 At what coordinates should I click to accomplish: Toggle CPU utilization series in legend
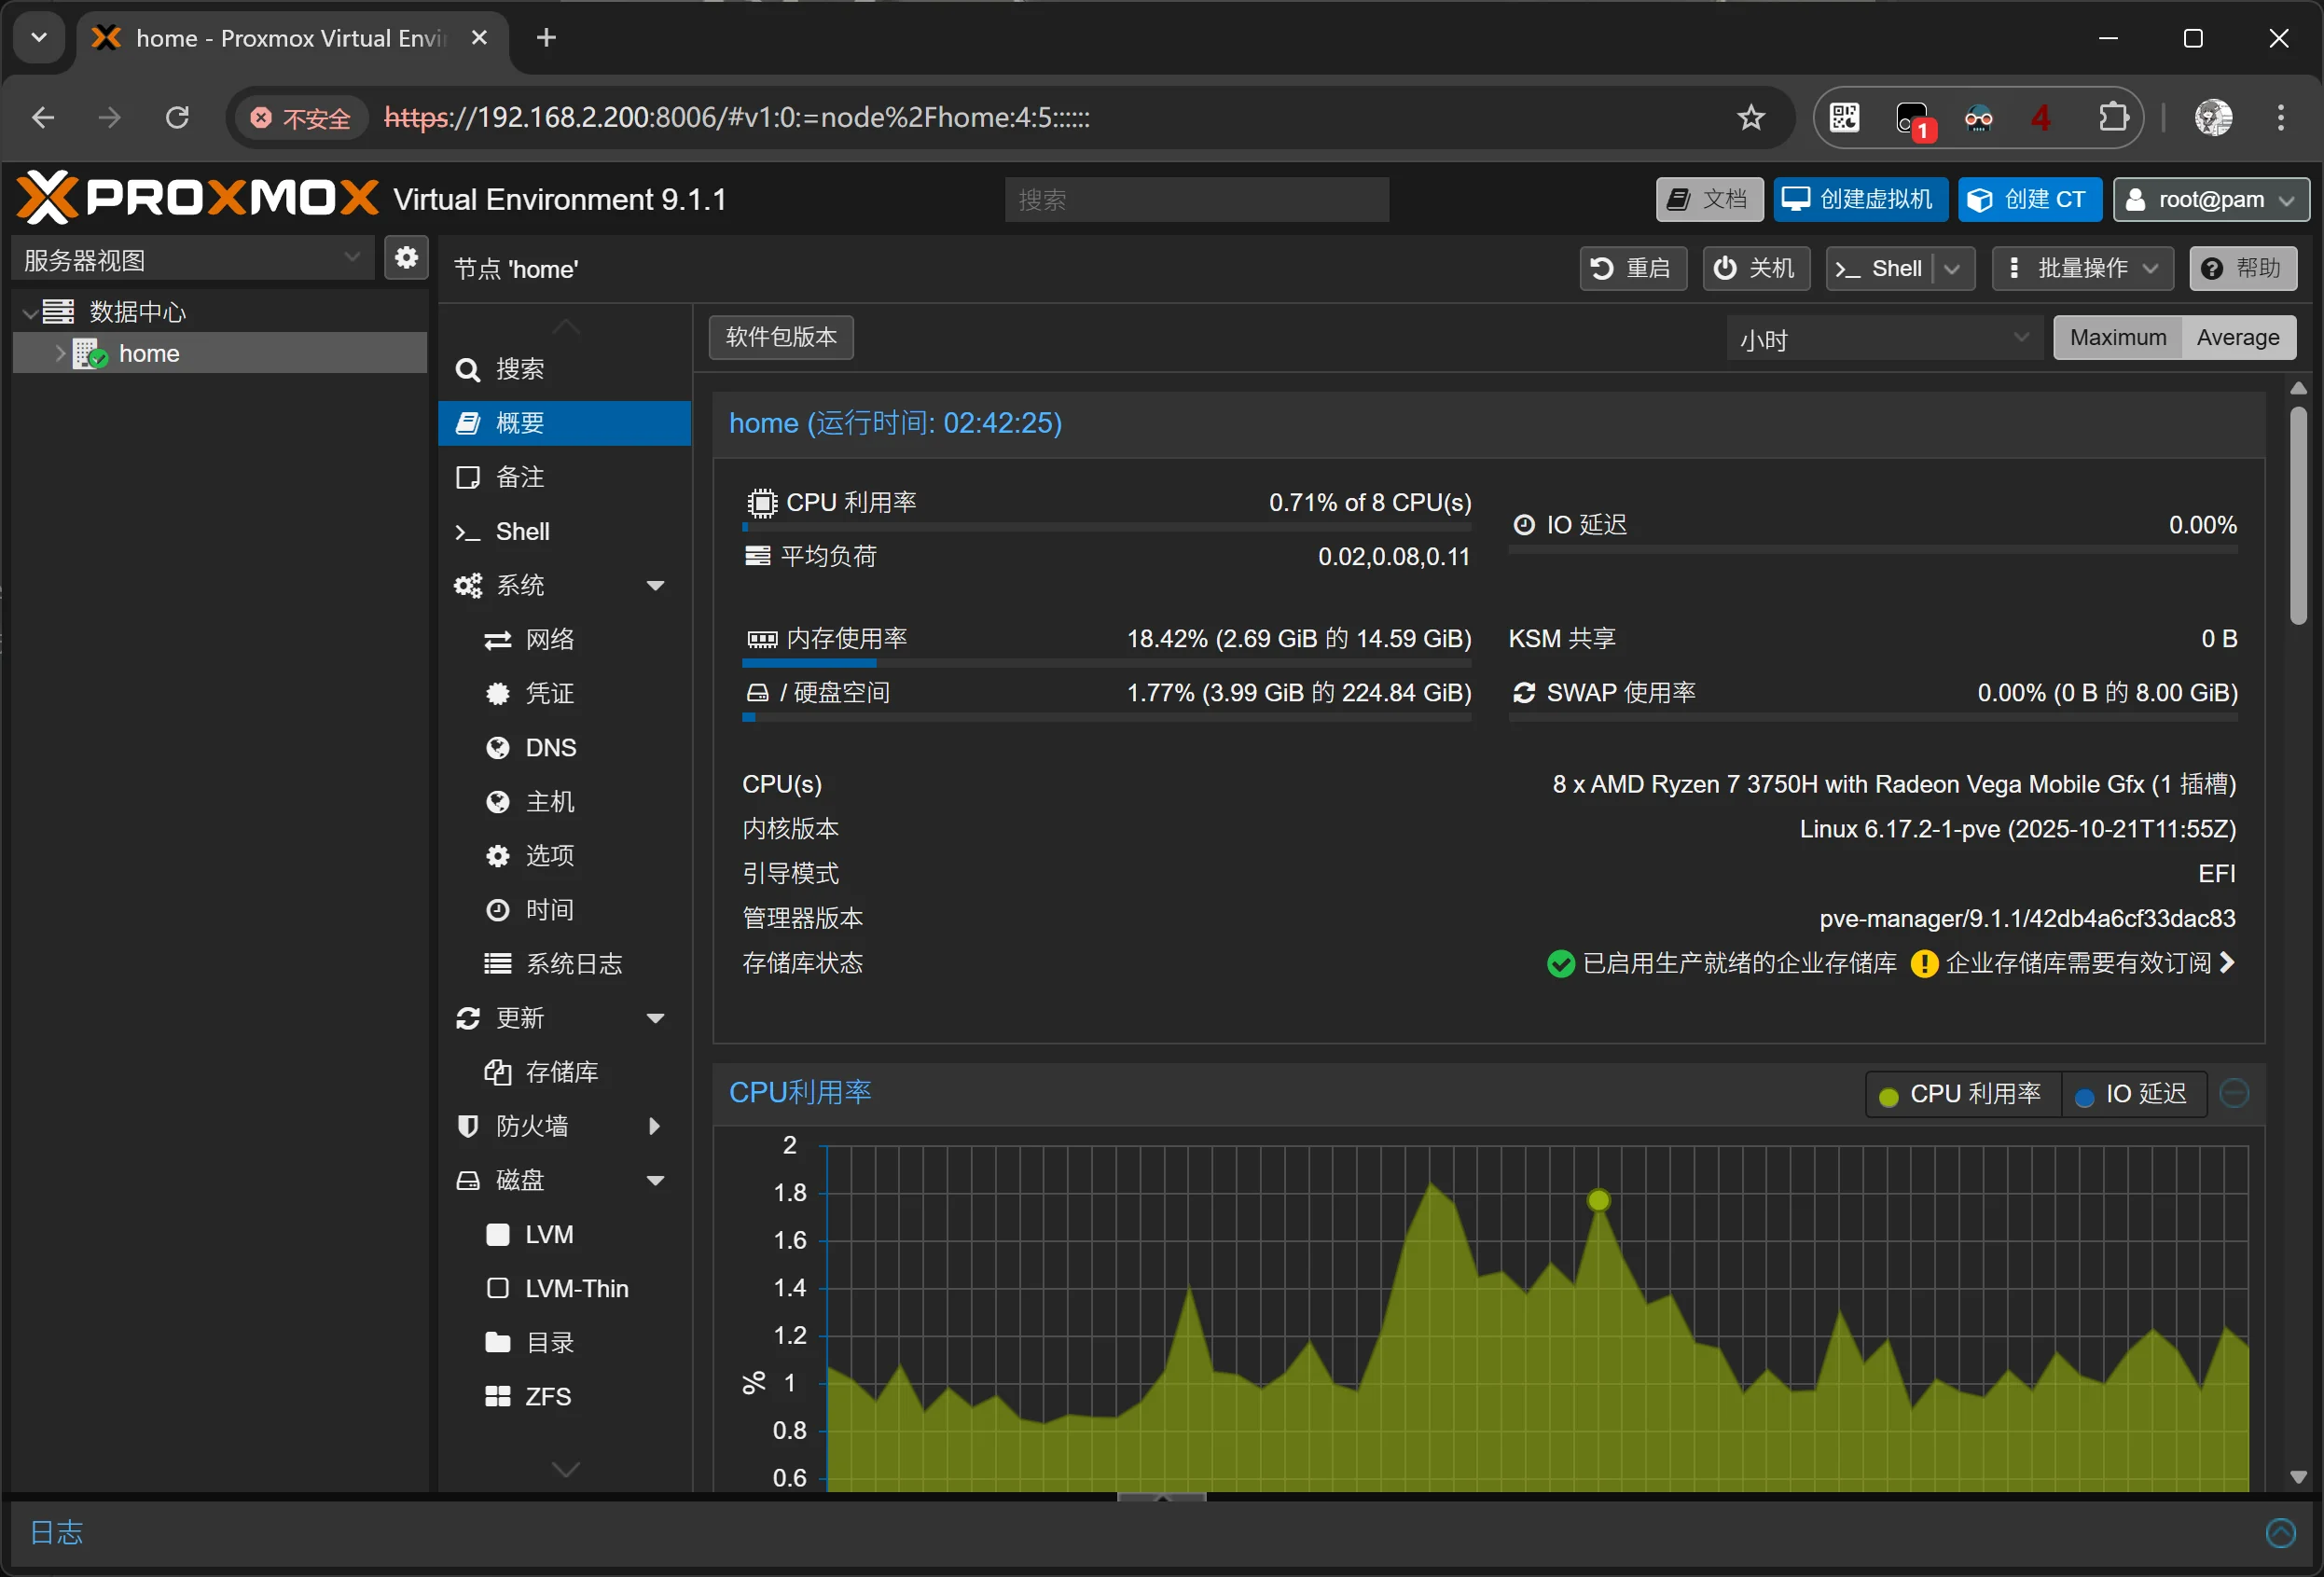coord(1962,1094)
